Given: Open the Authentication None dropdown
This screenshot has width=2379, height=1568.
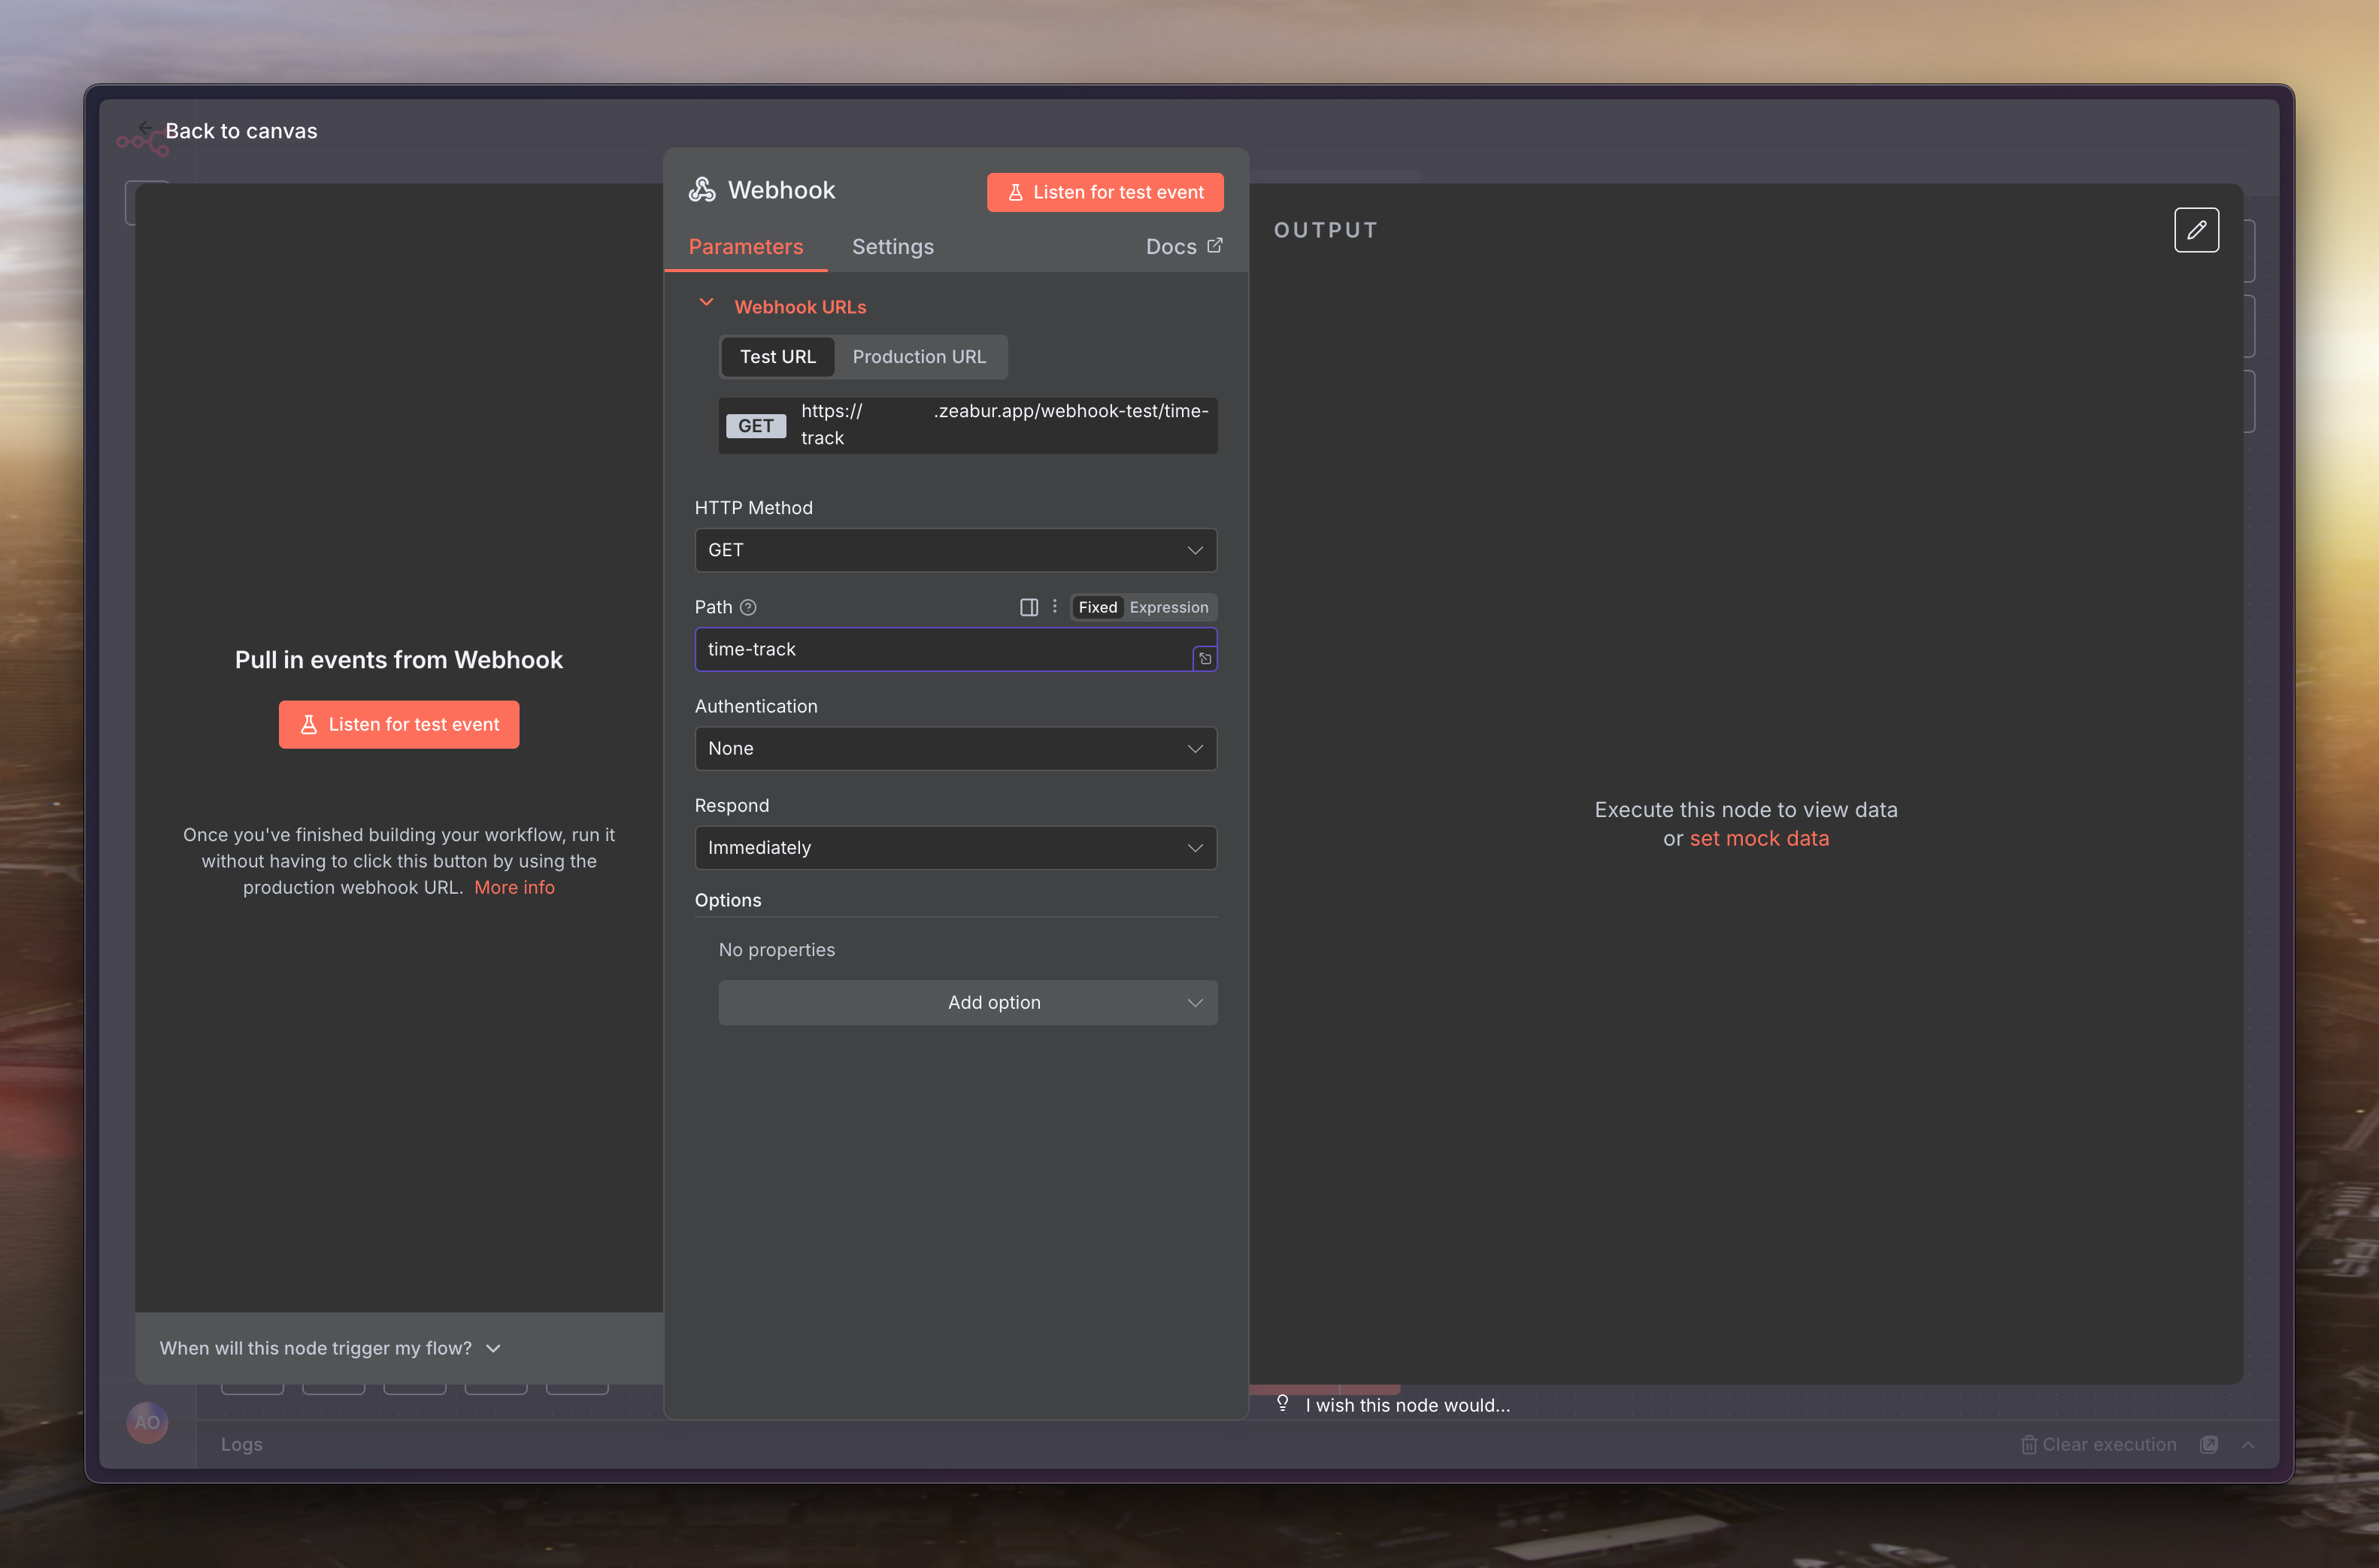Looking at the screenshot, I should tap(955, 748).
